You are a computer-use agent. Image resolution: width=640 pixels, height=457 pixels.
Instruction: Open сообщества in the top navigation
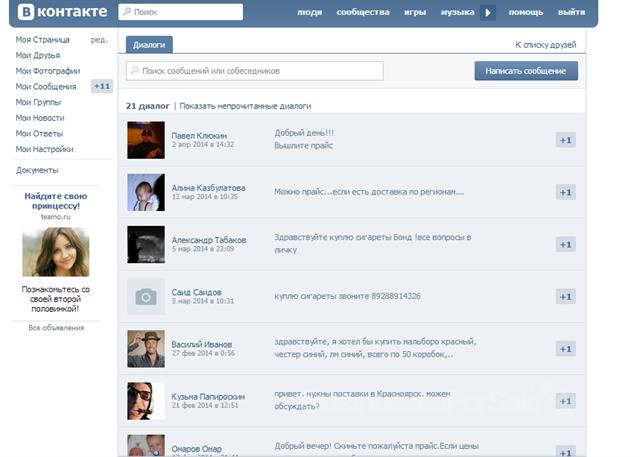coord(363,13)
